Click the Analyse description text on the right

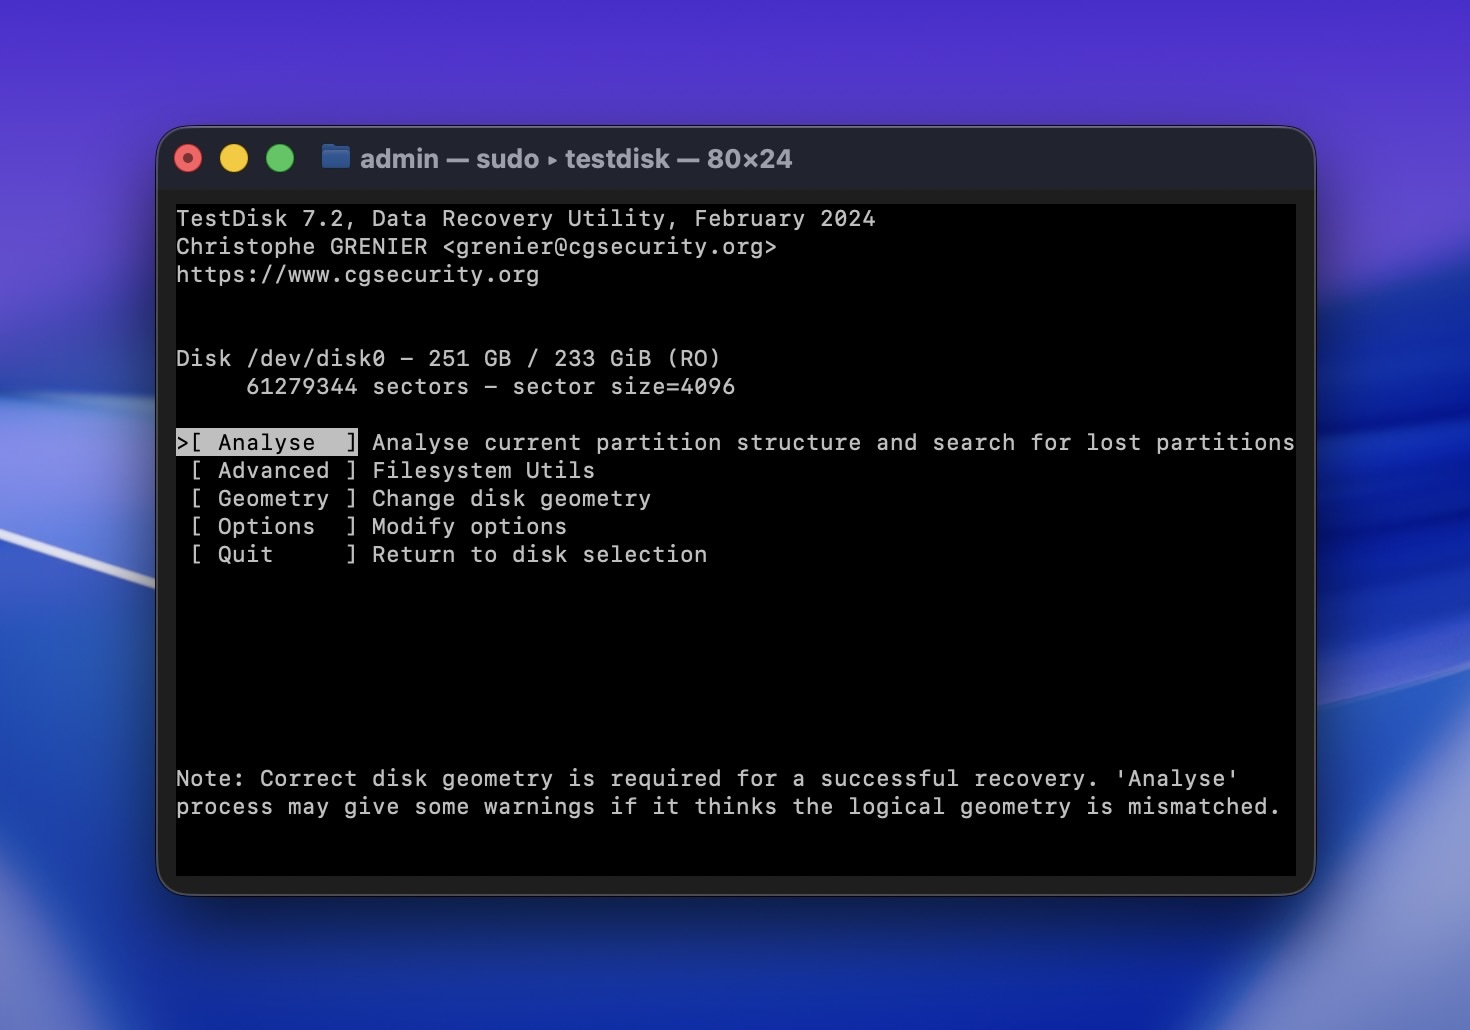tap(830, 442)
